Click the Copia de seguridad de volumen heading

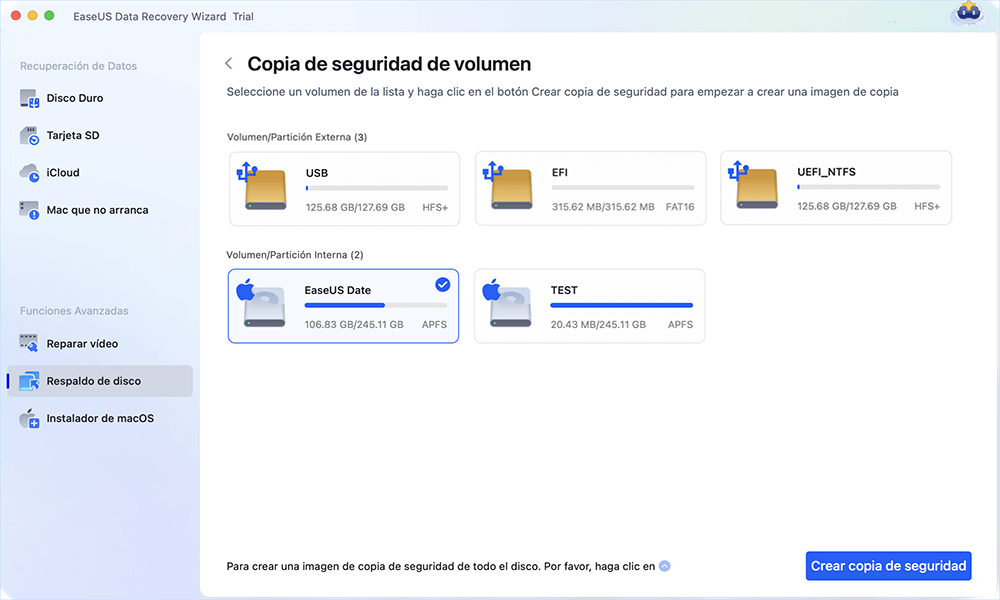pos(389,64)
